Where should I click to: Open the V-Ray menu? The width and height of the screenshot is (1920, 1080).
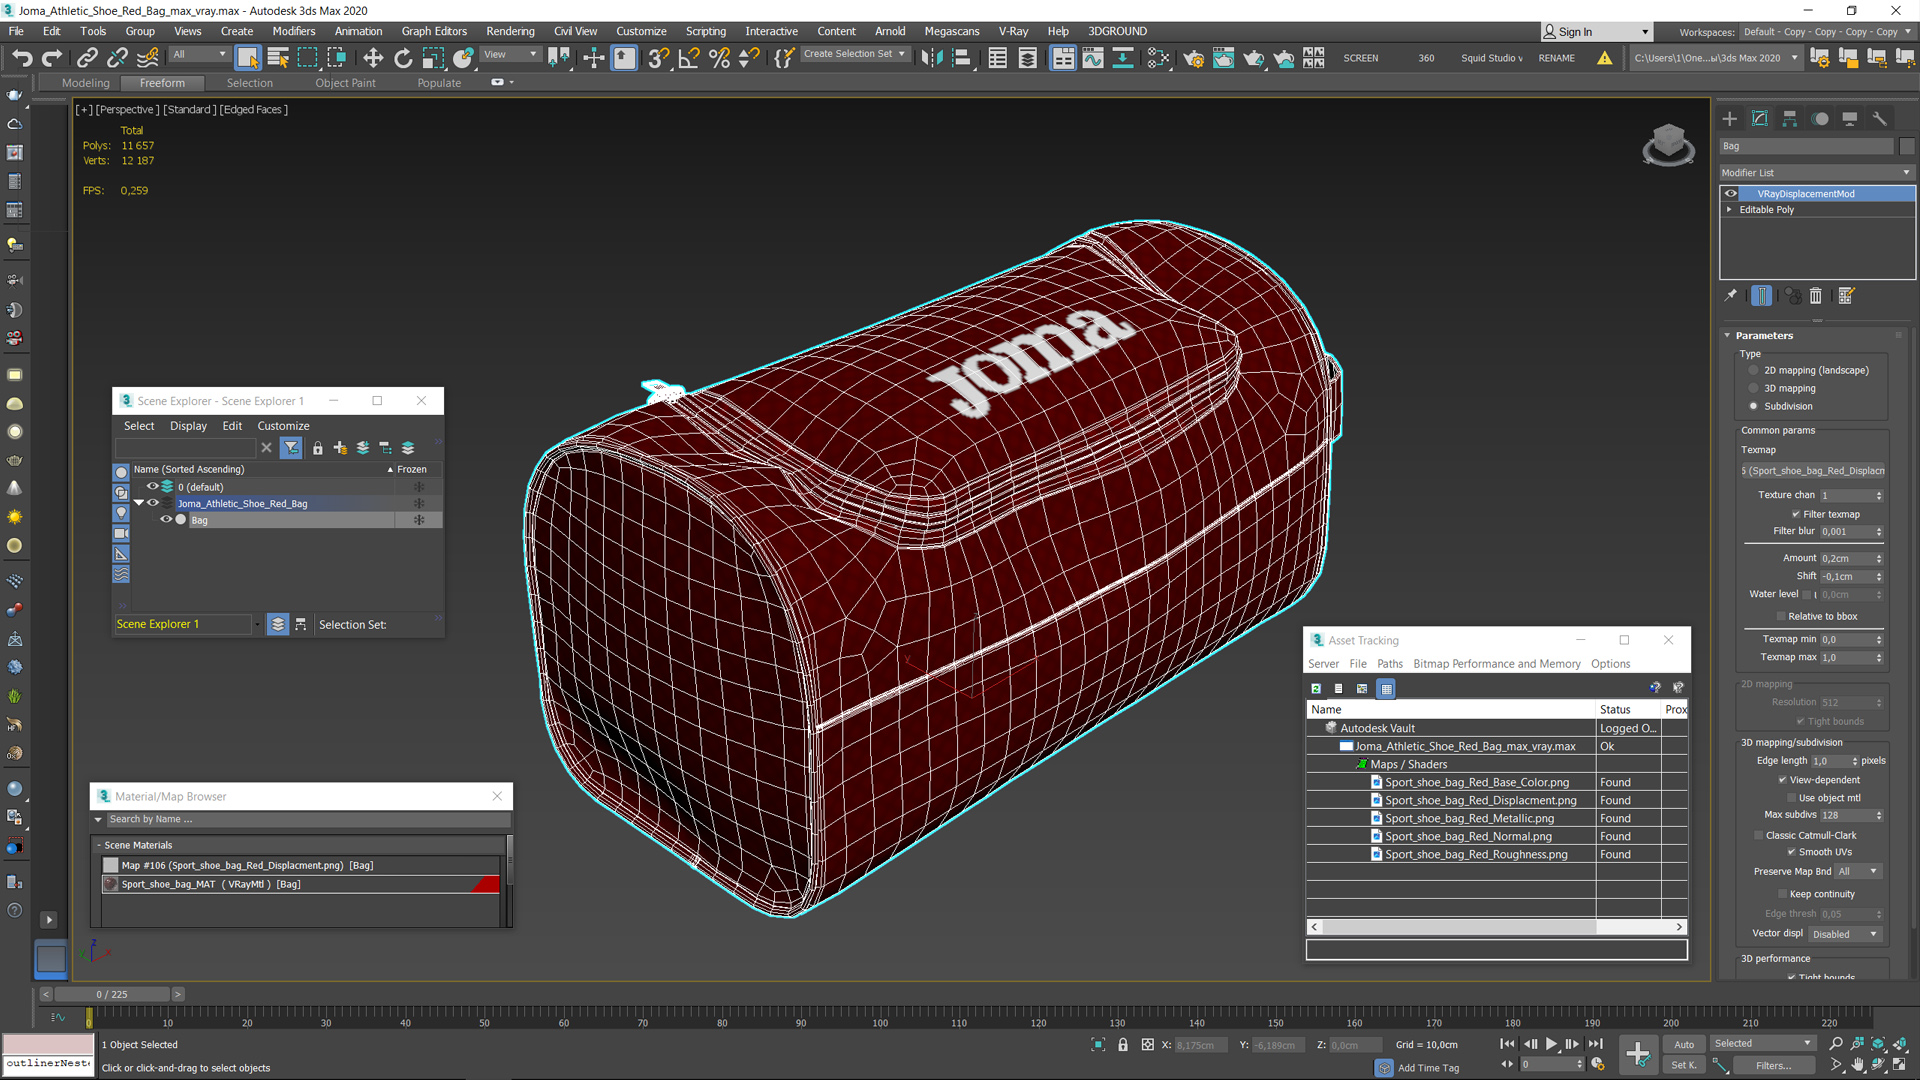tap(1013, 31)
